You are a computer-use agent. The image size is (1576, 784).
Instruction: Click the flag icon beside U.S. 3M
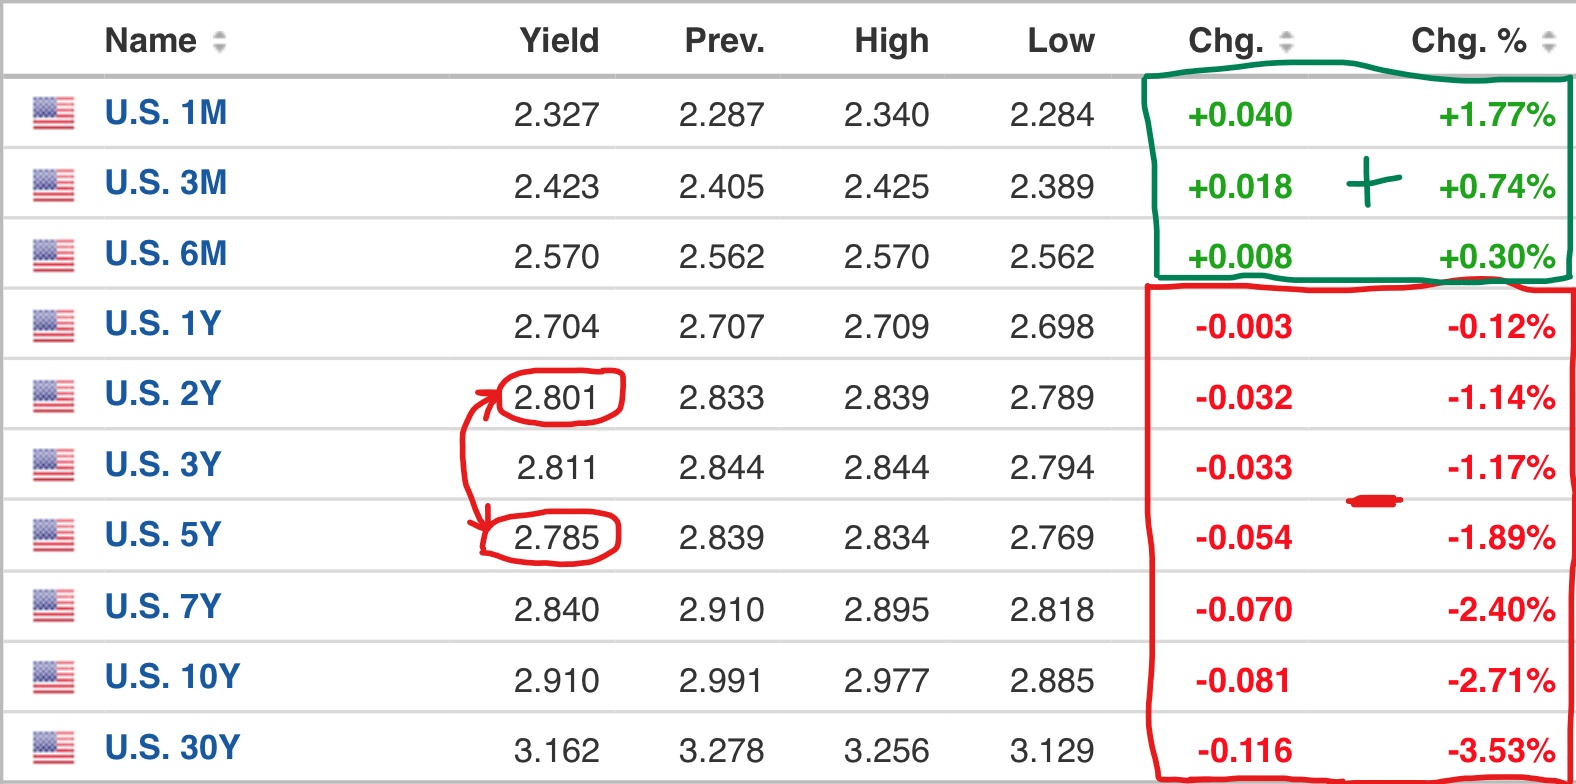point(53,185)
